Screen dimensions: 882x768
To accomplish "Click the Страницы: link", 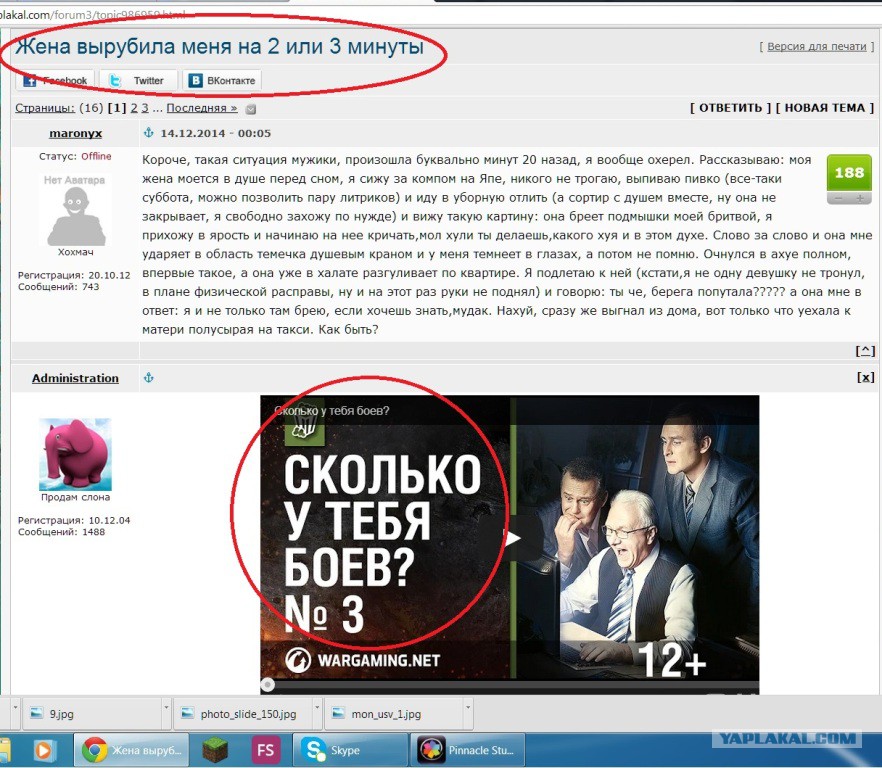I will (44, 108).
